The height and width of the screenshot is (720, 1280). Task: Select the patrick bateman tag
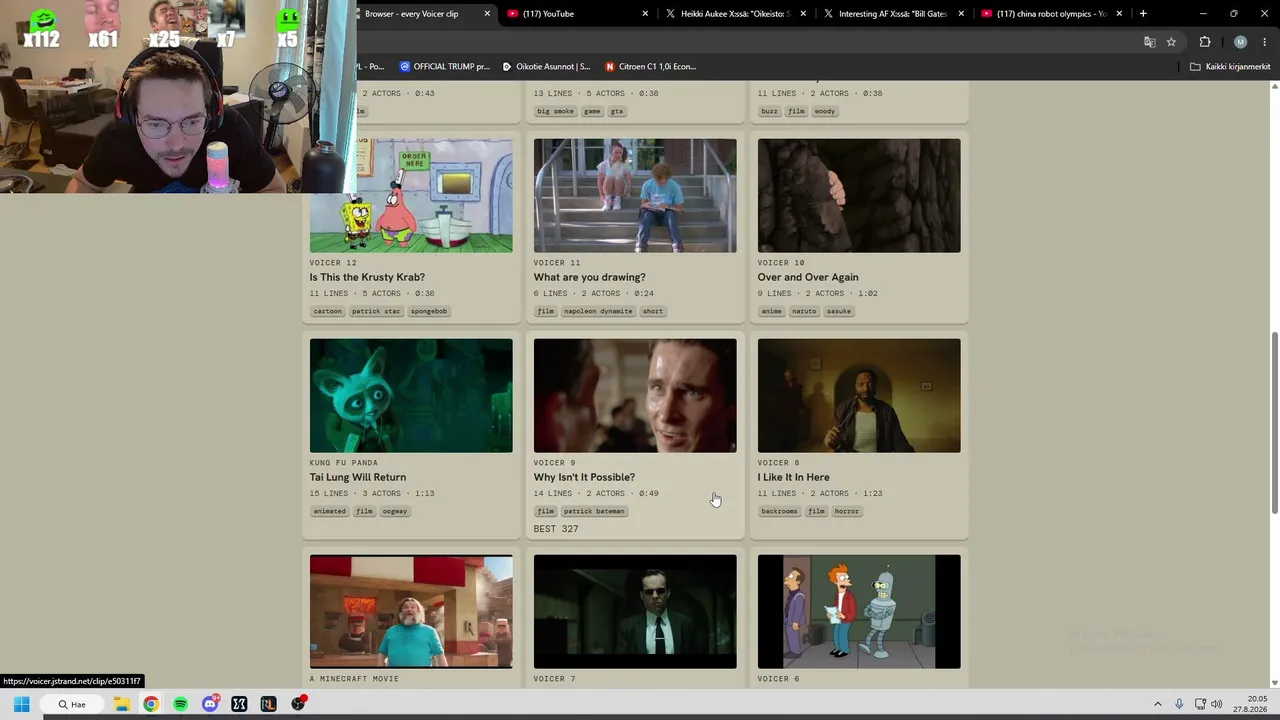pos(594,511)
